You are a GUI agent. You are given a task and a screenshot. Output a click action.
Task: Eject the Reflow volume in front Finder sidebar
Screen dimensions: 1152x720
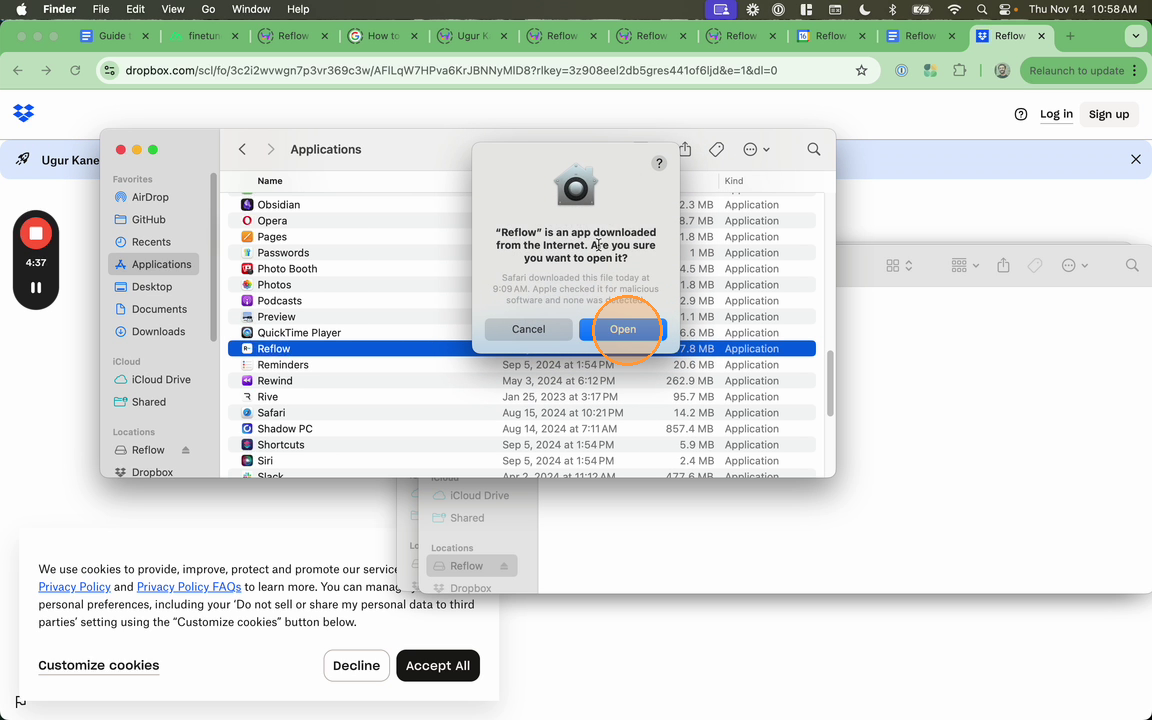(x=186, y=450)
